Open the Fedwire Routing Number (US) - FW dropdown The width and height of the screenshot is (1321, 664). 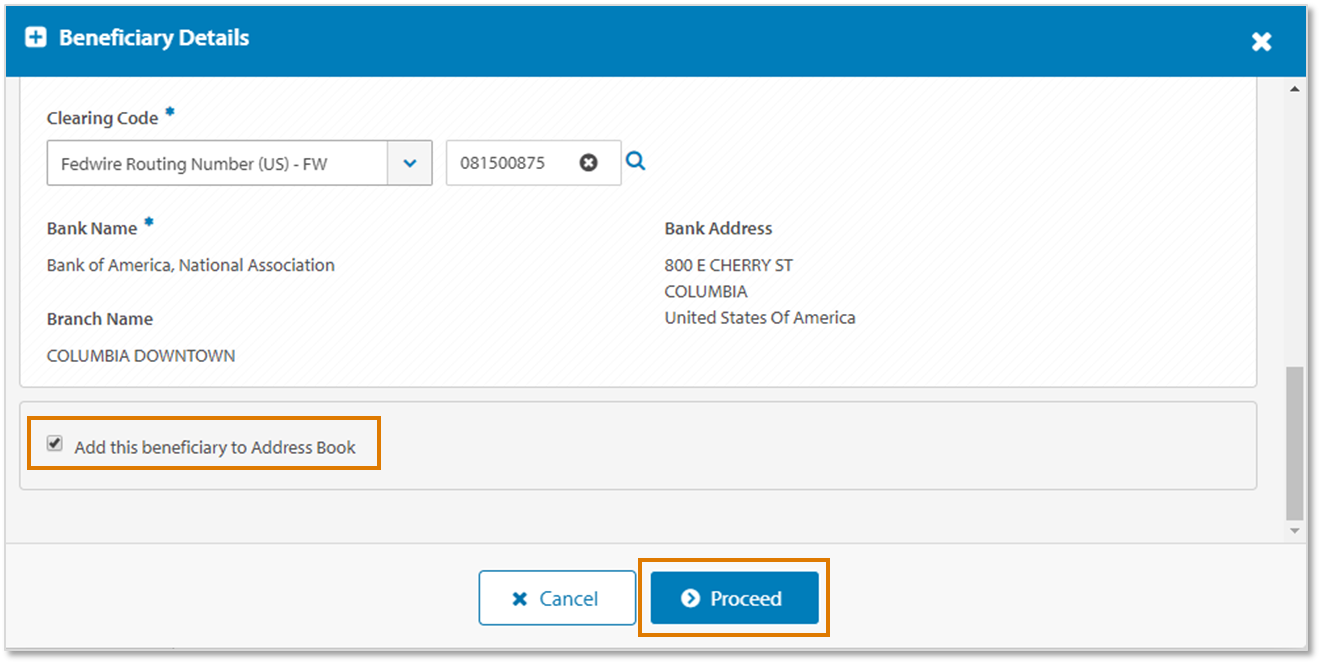pos(239,163)
